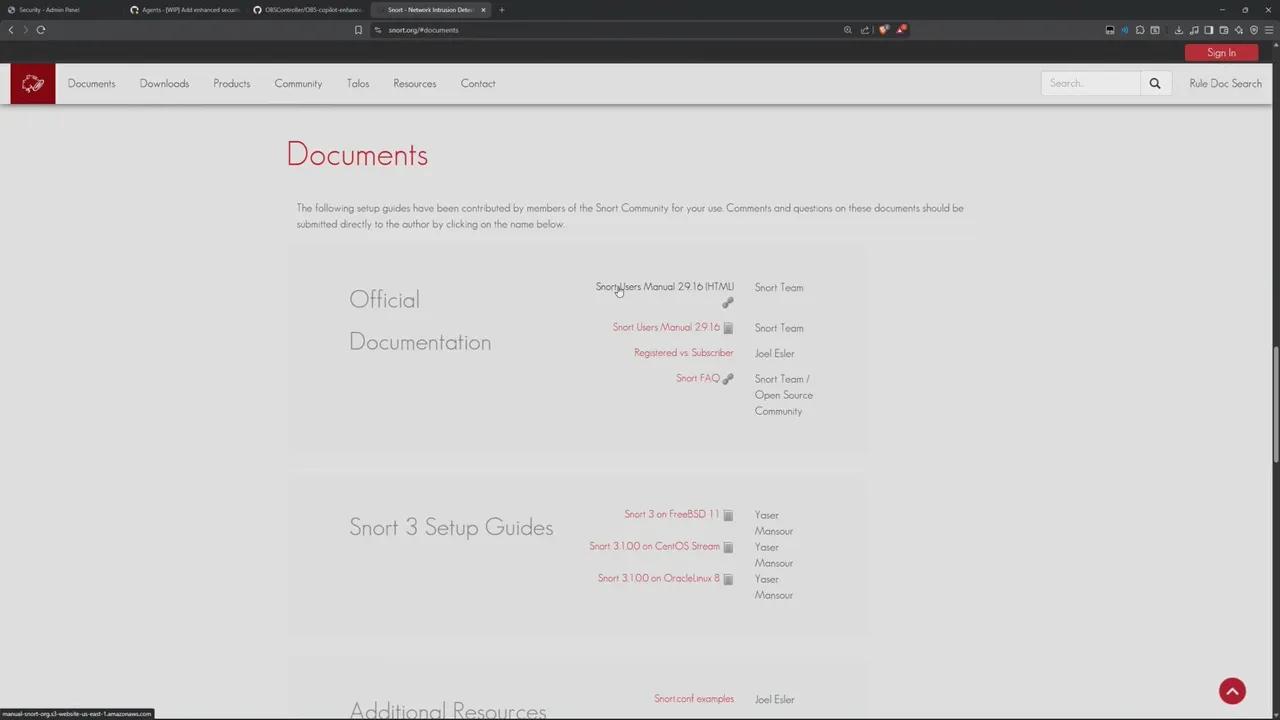Open the Brave Shields lion icon
Viewport: 1280px width, 720px height.
tap(883, 30)
